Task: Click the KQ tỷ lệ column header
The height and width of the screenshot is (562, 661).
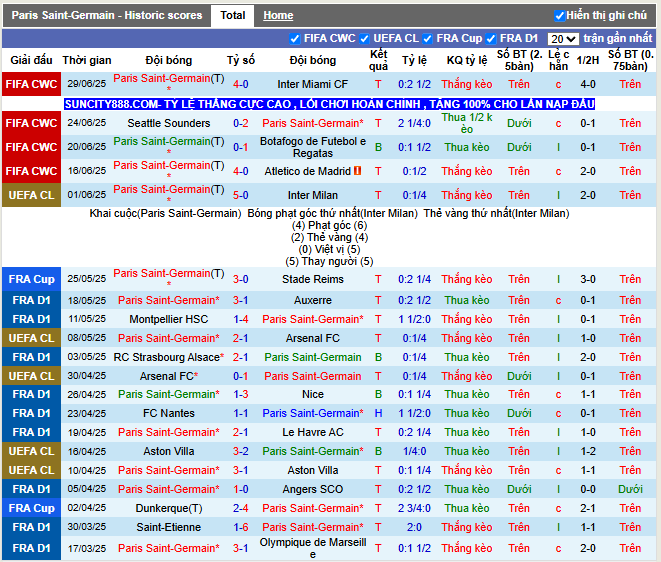Action: (467, 60)
